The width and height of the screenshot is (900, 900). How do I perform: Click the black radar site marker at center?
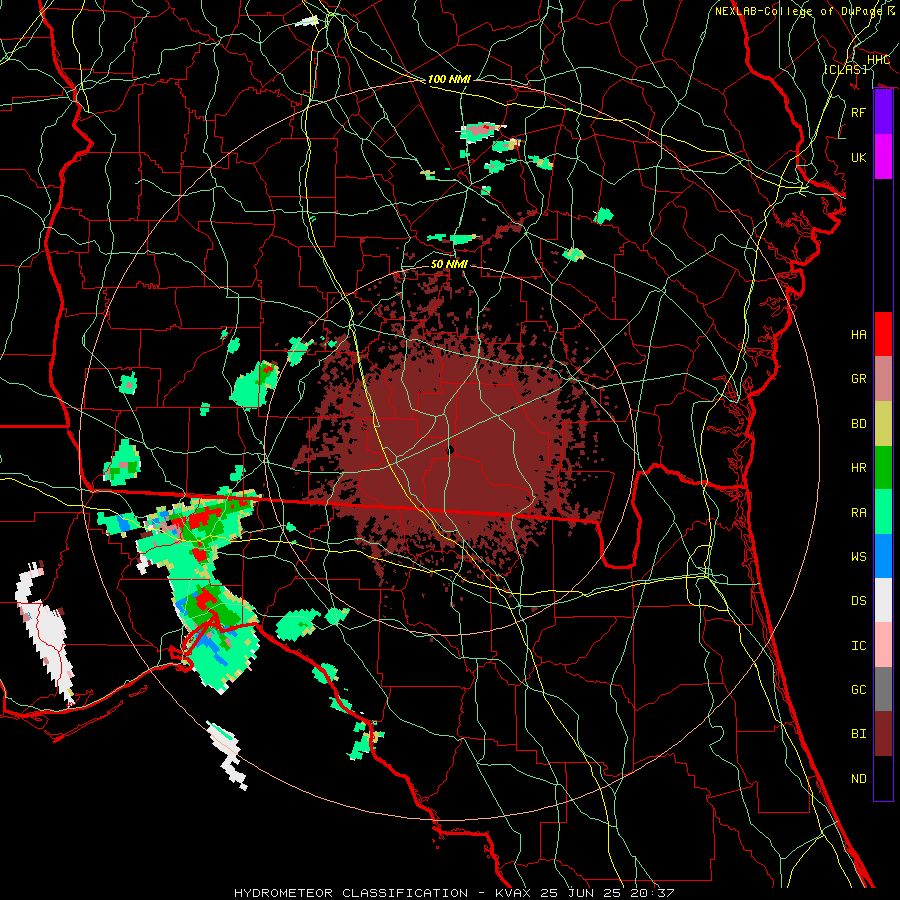[450, 450]
